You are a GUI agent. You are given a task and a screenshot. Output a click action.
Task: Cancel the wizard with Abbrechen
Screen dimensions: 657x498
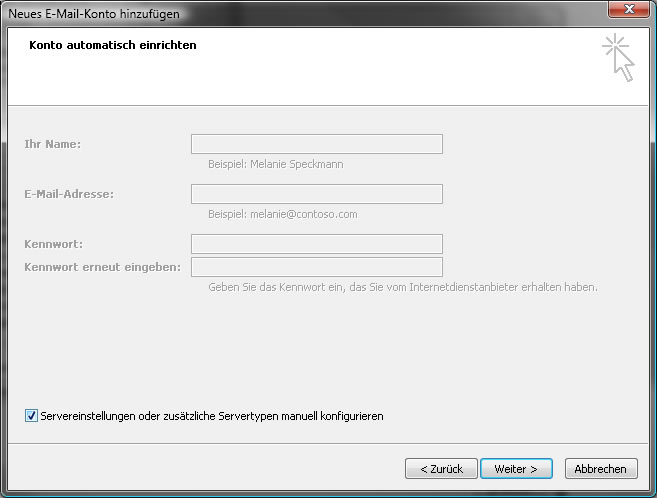pyautogui.click(x=601, y=469)
